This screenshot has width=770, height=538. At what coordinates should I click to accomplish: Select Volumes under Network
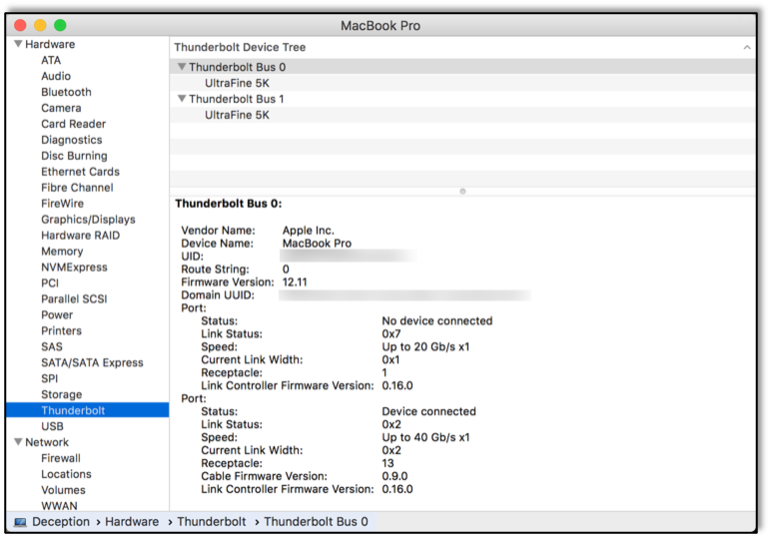(63, 490)
